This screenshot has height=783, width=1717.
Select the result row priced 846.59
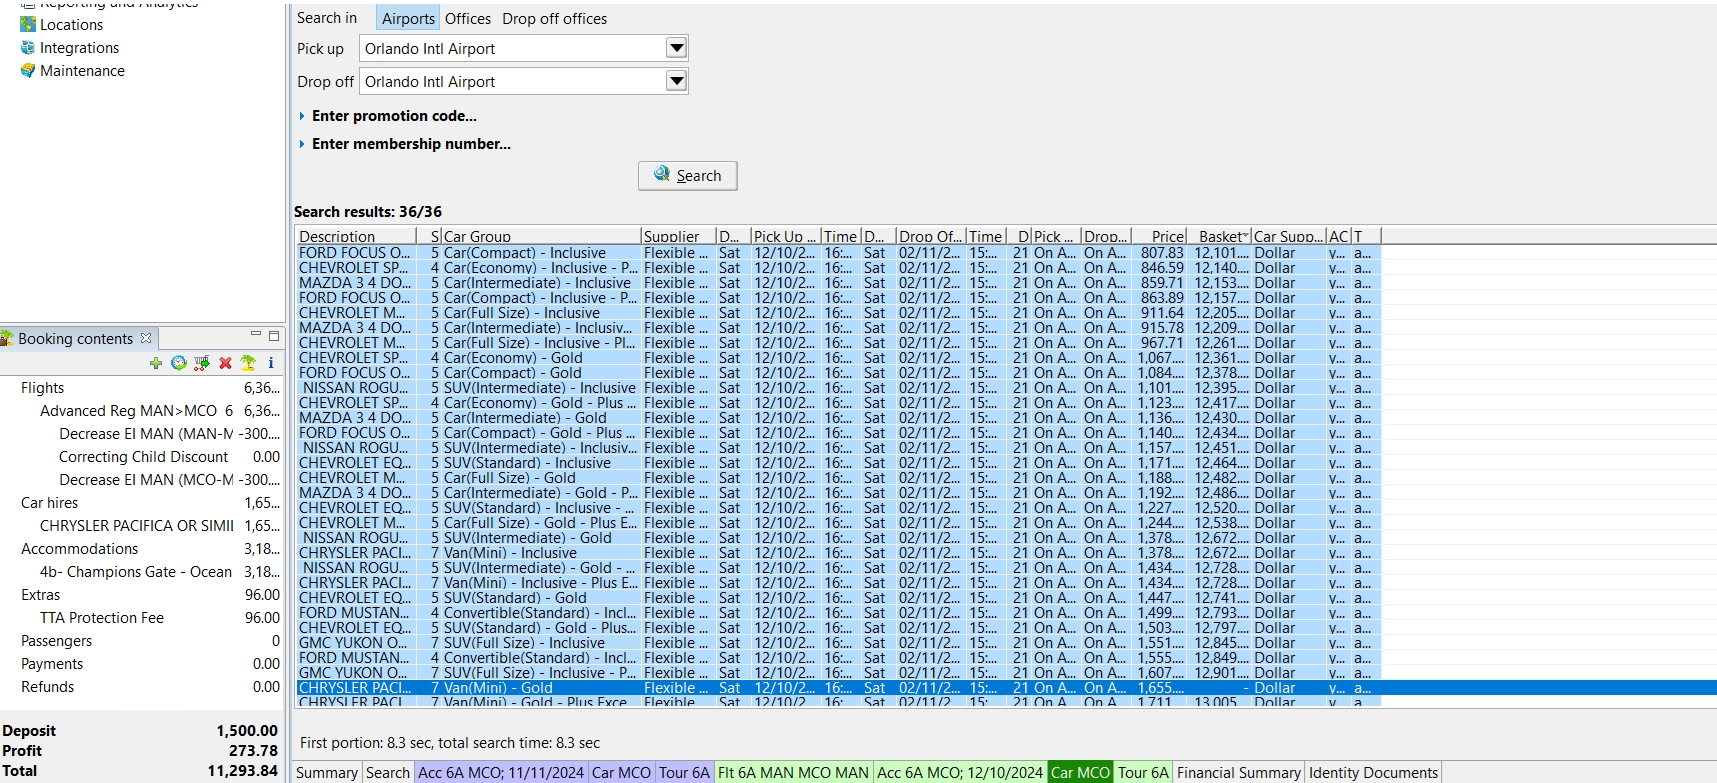coord(839,268)
